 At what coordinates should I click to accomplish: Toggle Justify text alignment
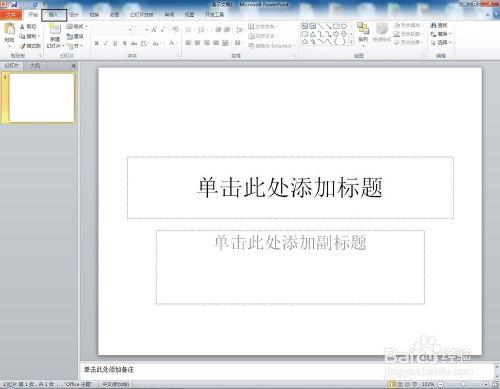tap(216, 43)
